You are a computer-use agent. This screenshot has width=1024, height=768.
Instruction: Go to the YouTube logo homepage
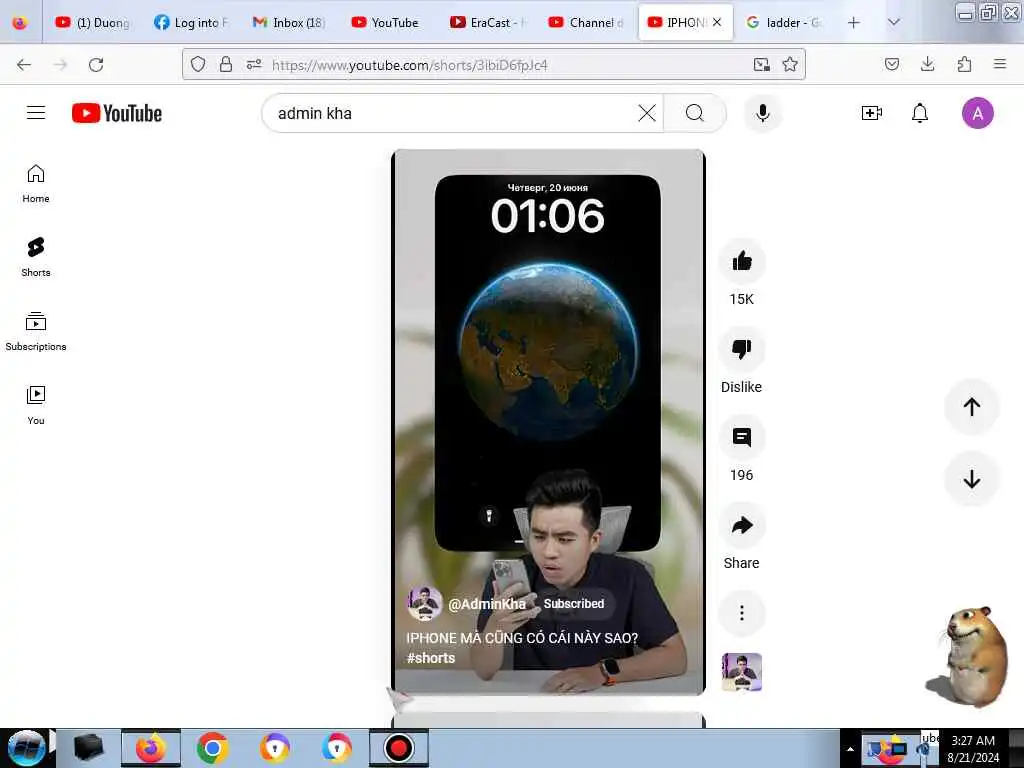(x=117, y=113)
